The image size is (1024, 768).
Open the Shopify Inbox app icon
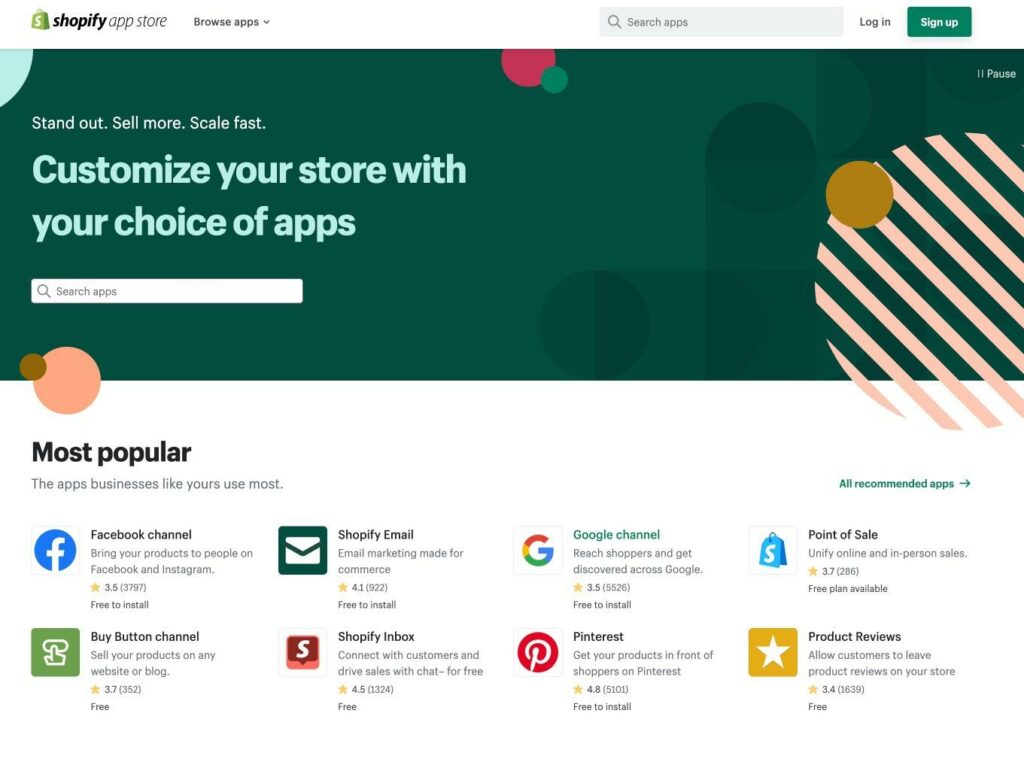[302, 652]
